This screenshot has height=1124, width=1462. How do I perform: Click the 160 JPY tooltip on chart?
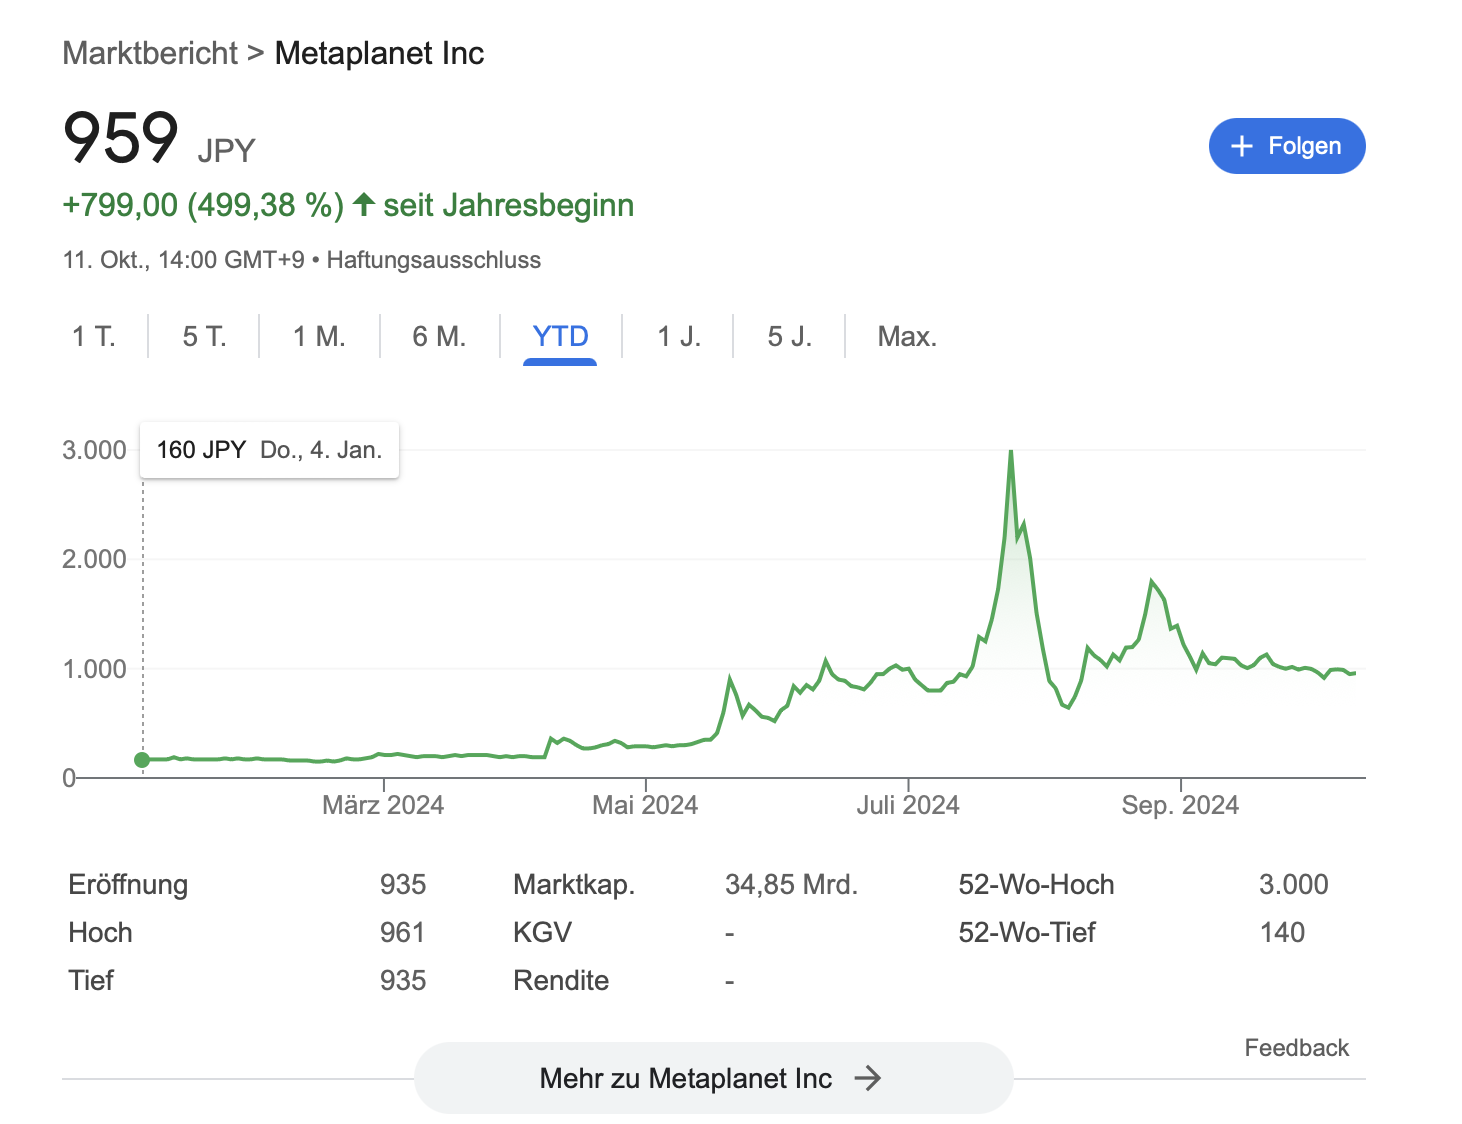(x=269, y=450)
